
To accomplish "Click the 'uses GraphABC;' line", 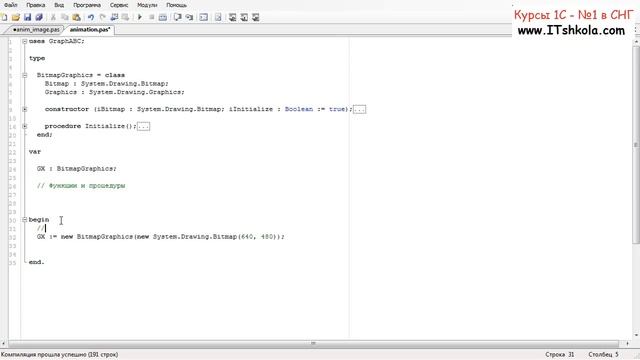I will [x=57, y=41].
